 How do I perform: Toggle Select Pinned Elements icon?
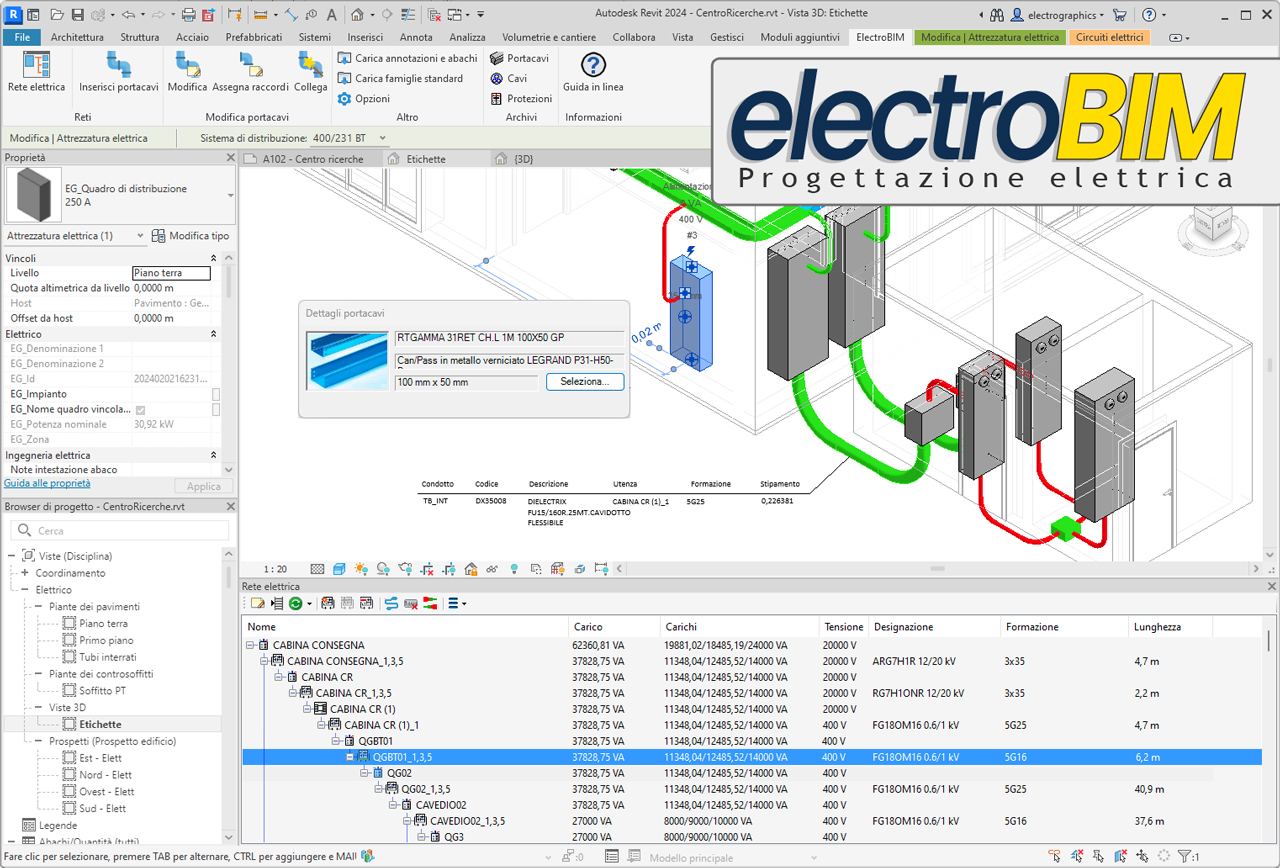click(1099, 857)
